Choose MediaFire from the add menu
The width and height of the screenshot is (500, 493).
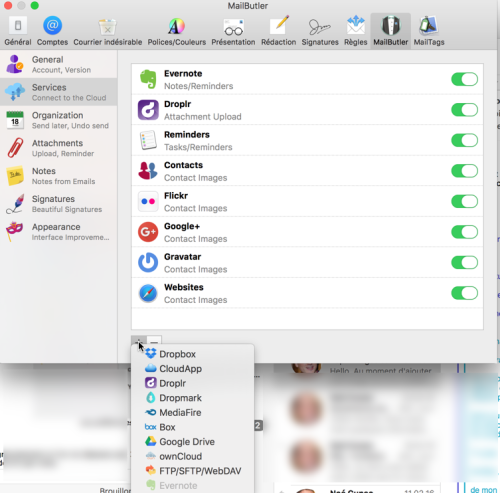tap(192, 413)
